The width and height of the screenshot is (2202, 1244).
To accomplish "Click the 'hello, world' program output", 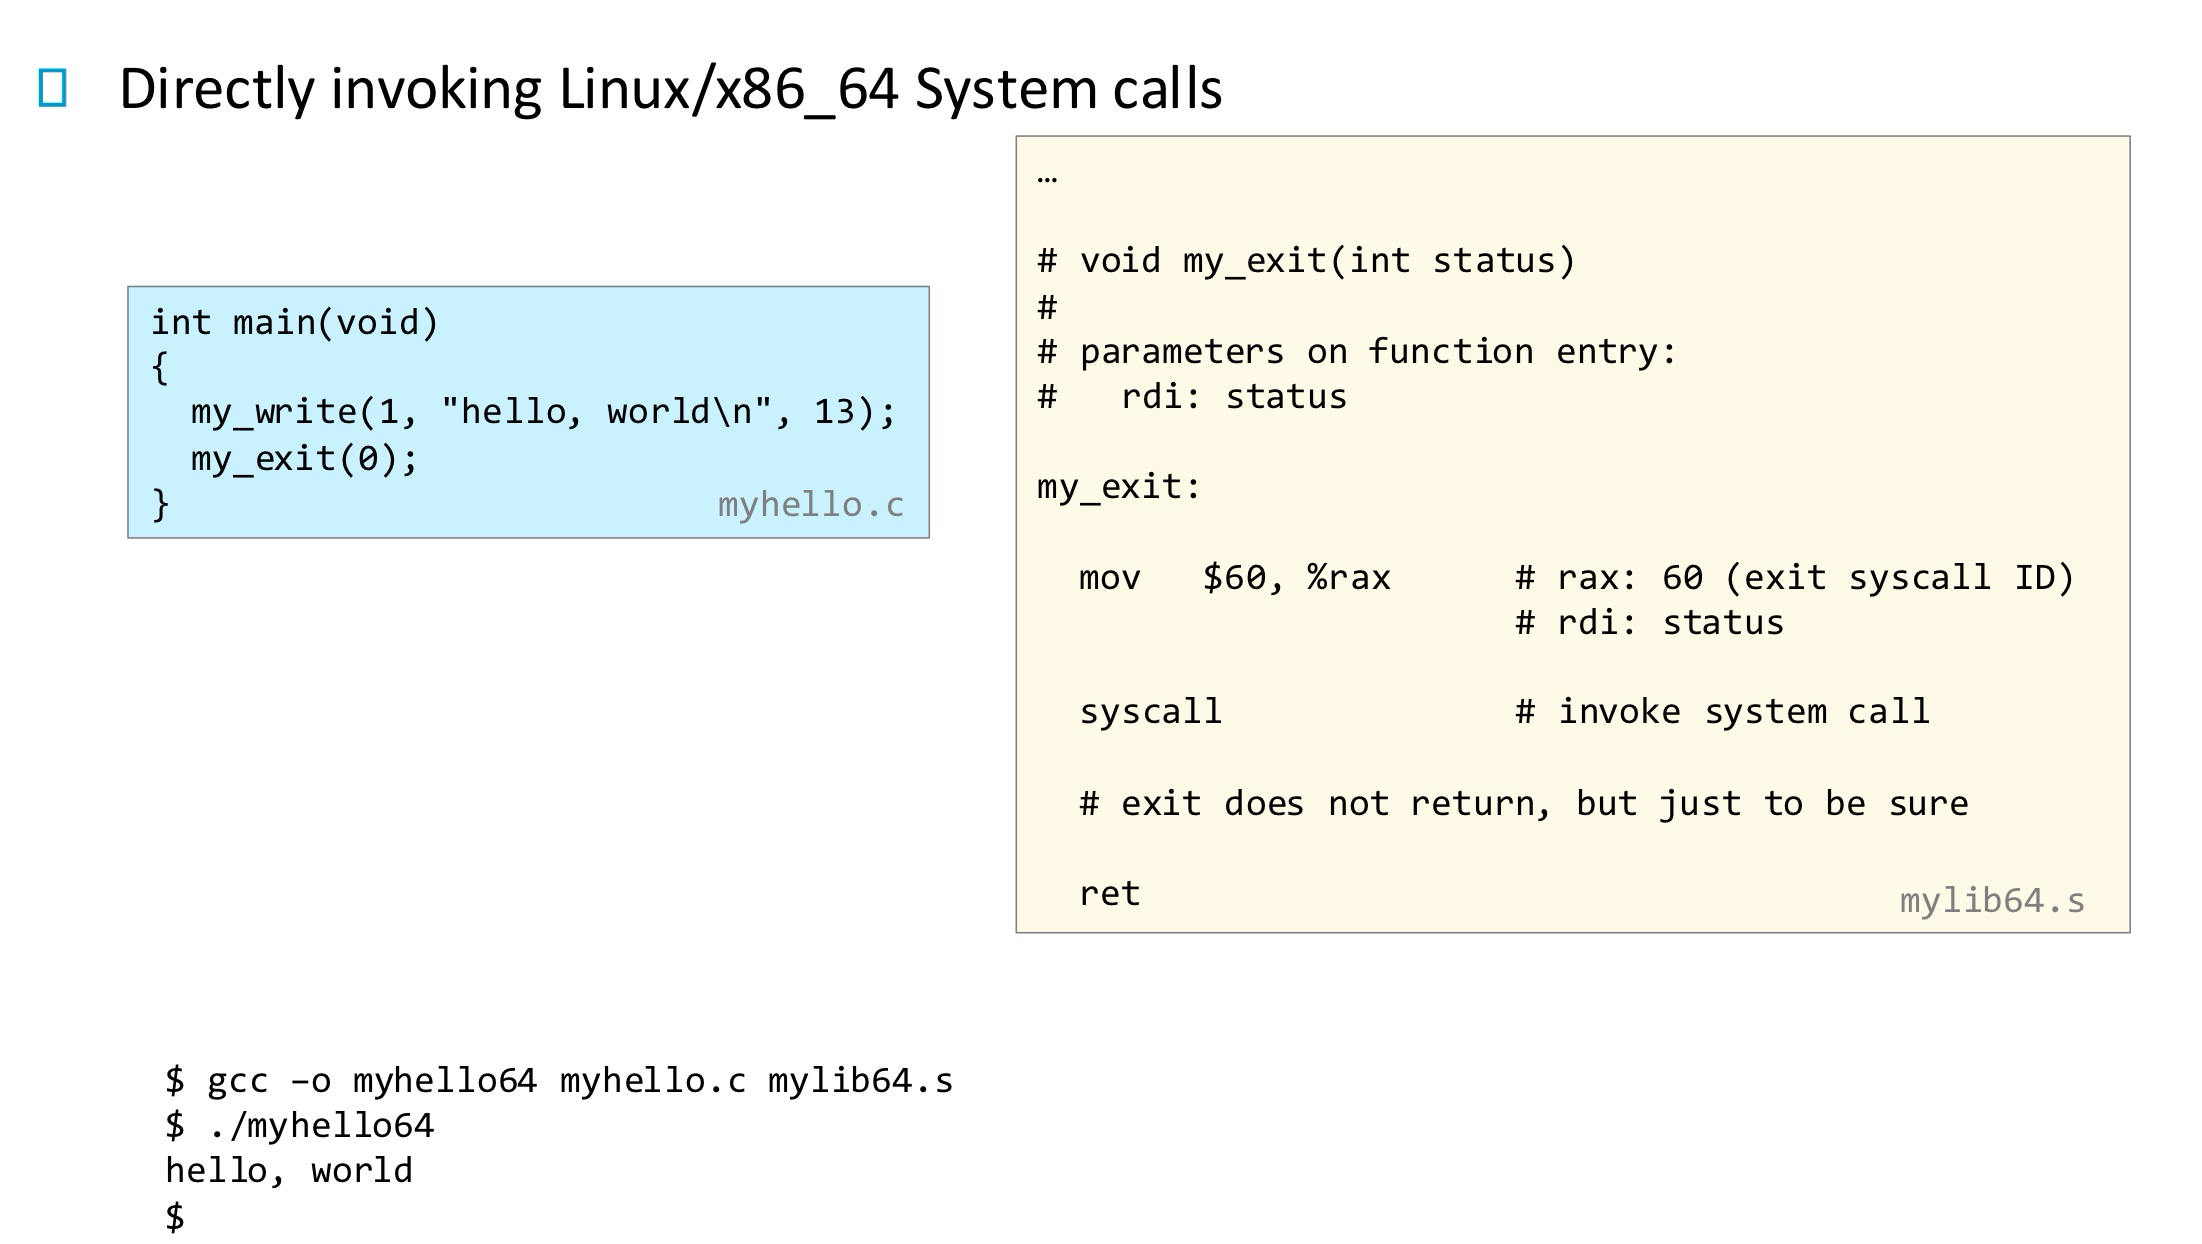I will [289, 1171].
